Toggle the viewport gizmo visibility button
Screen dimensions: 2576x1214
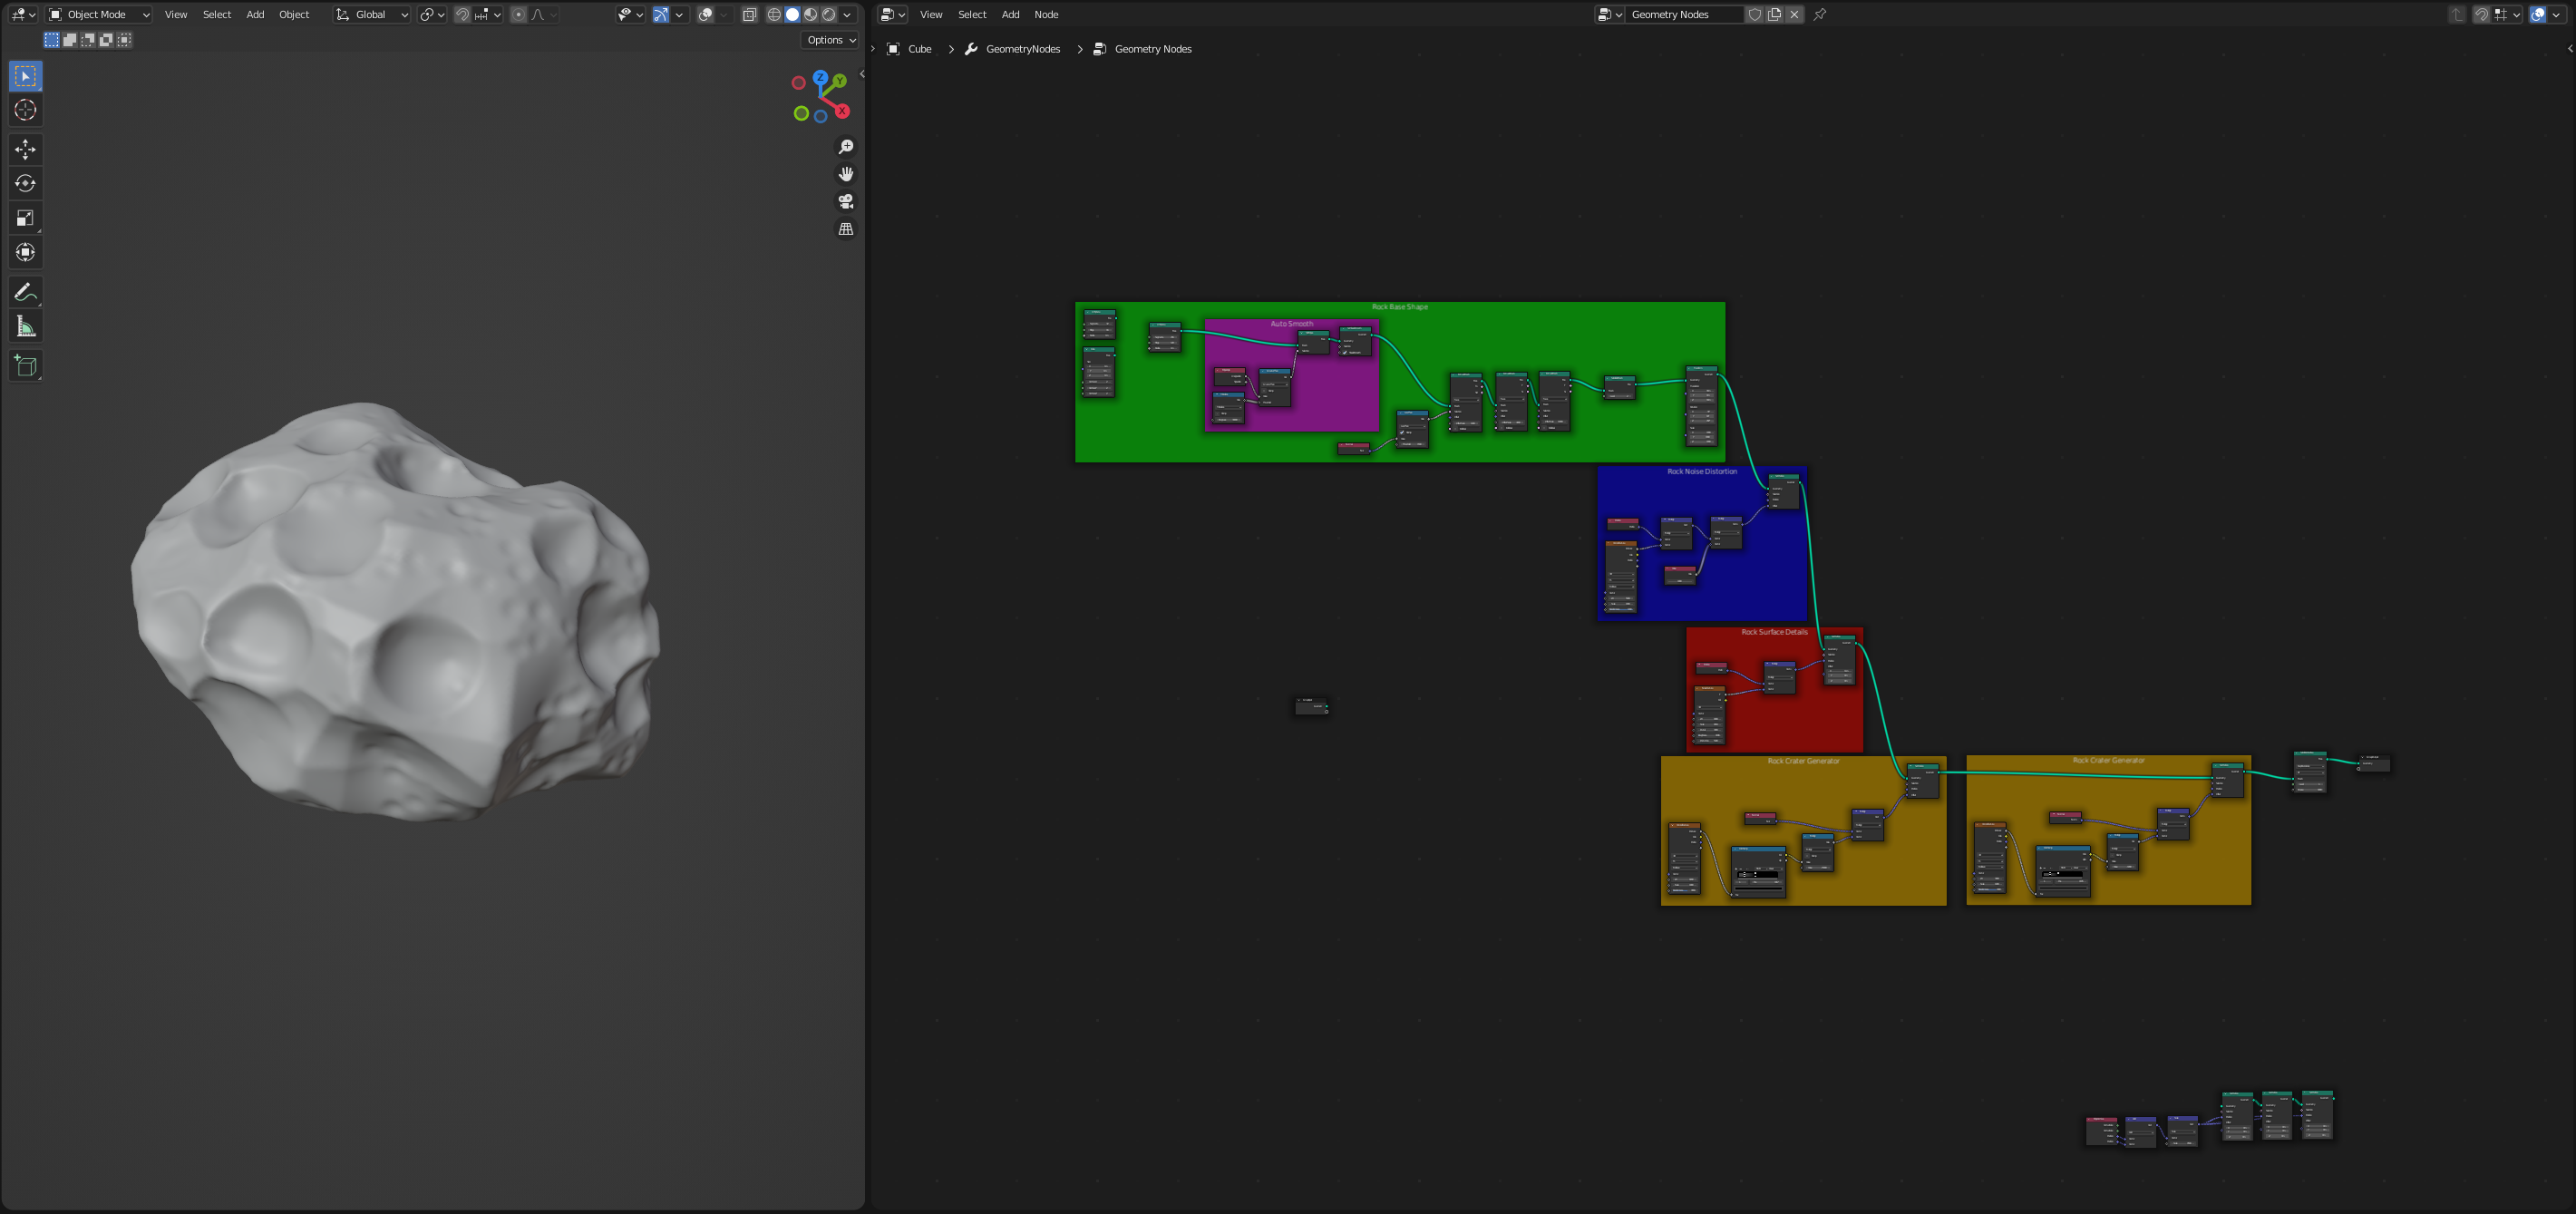[x=661, y=14]
